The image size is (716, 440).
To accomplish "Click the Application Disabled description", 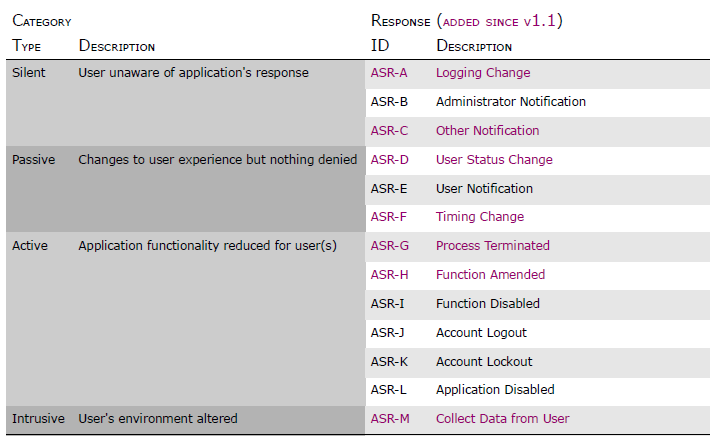I will [x=495, y=390].
